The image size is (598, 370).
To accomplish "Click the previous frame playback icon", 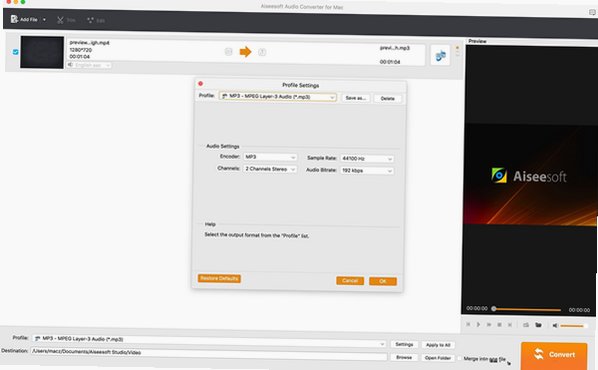I will point(468,324).
